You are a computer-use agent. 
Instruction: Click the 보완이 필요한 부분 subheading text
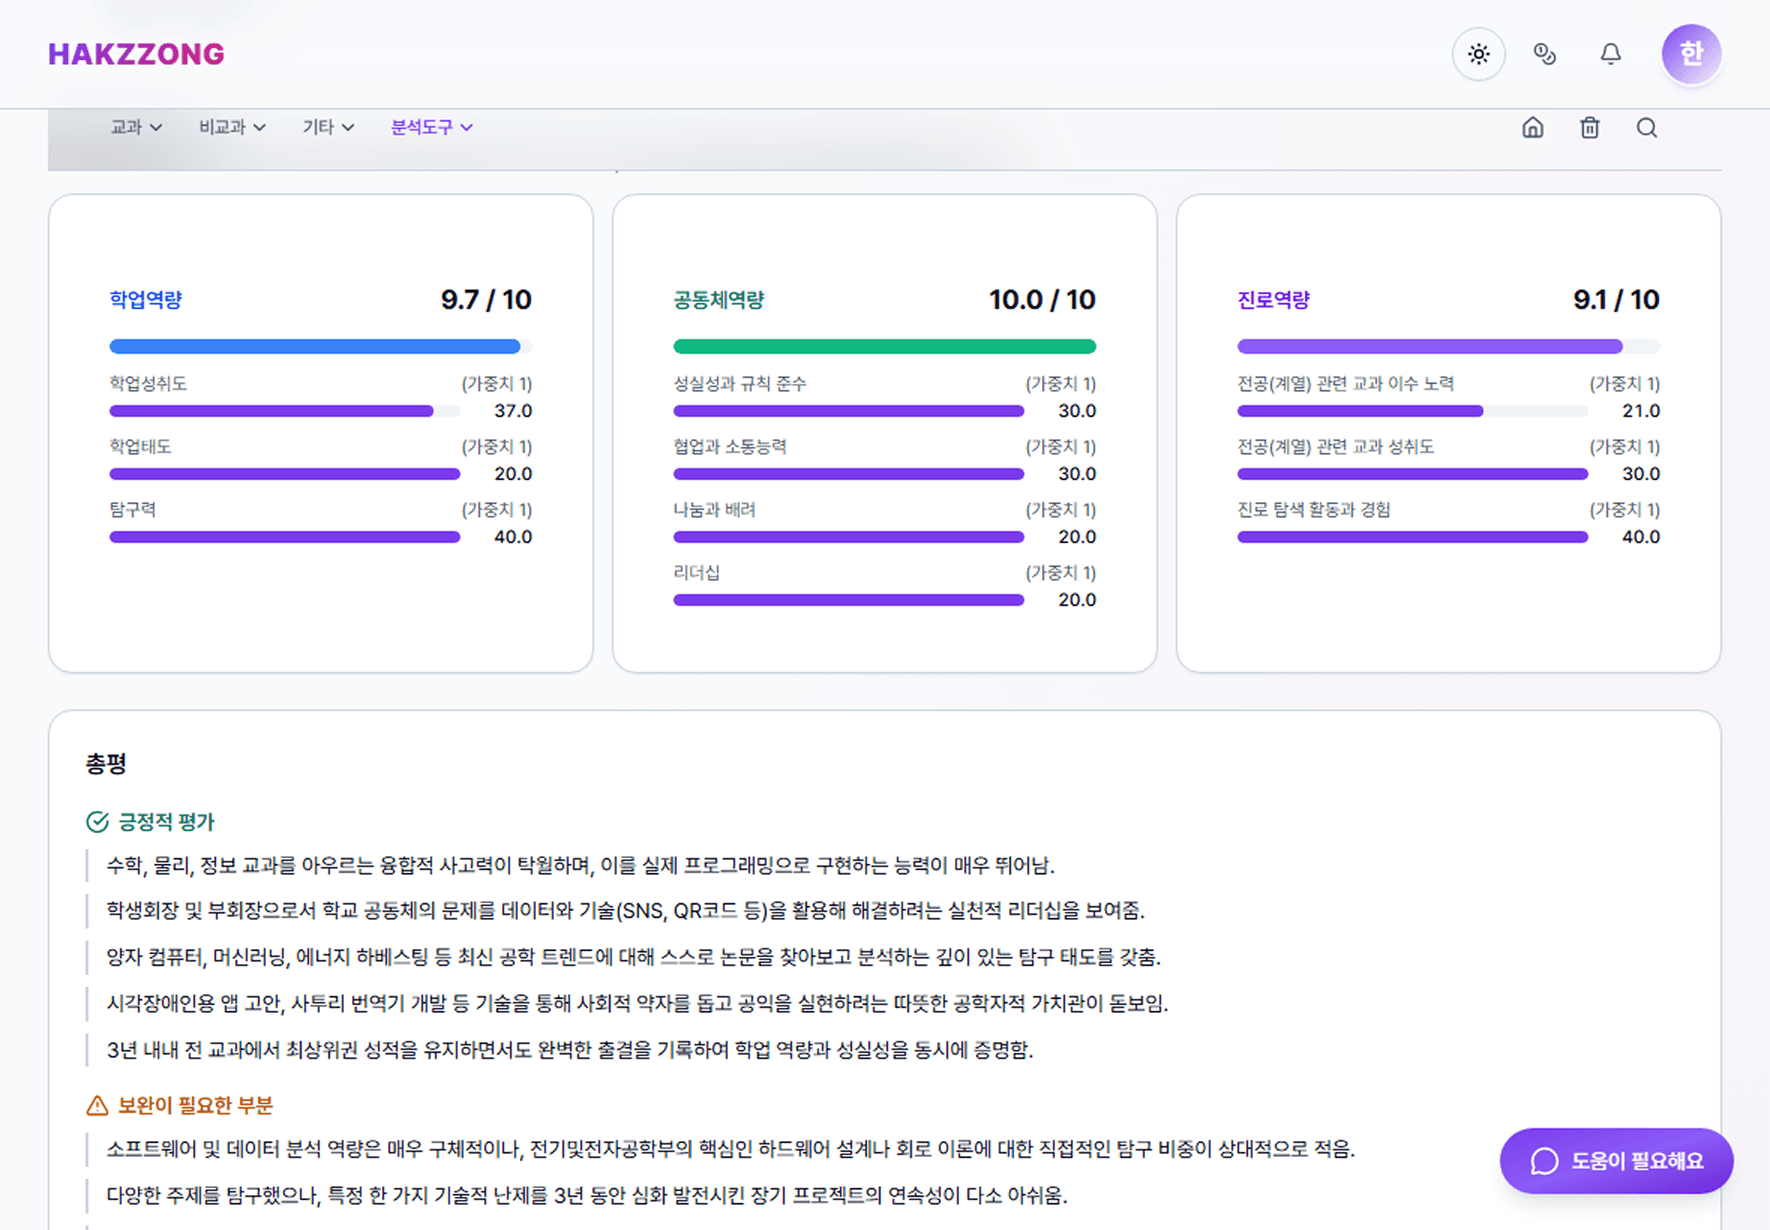(195, 1105)
